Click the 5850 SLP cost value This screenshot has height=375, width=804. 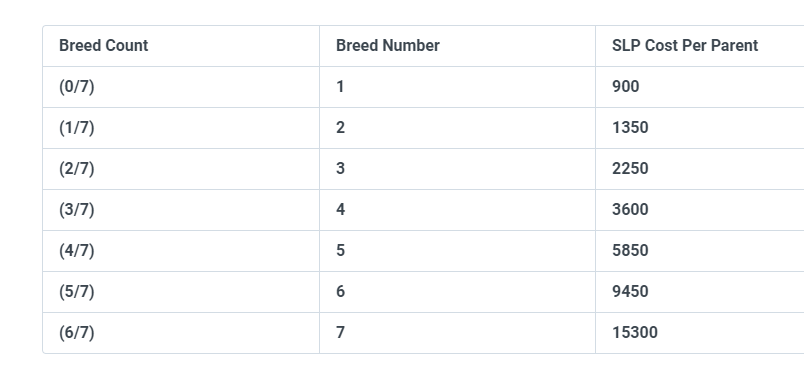(630, 251)
